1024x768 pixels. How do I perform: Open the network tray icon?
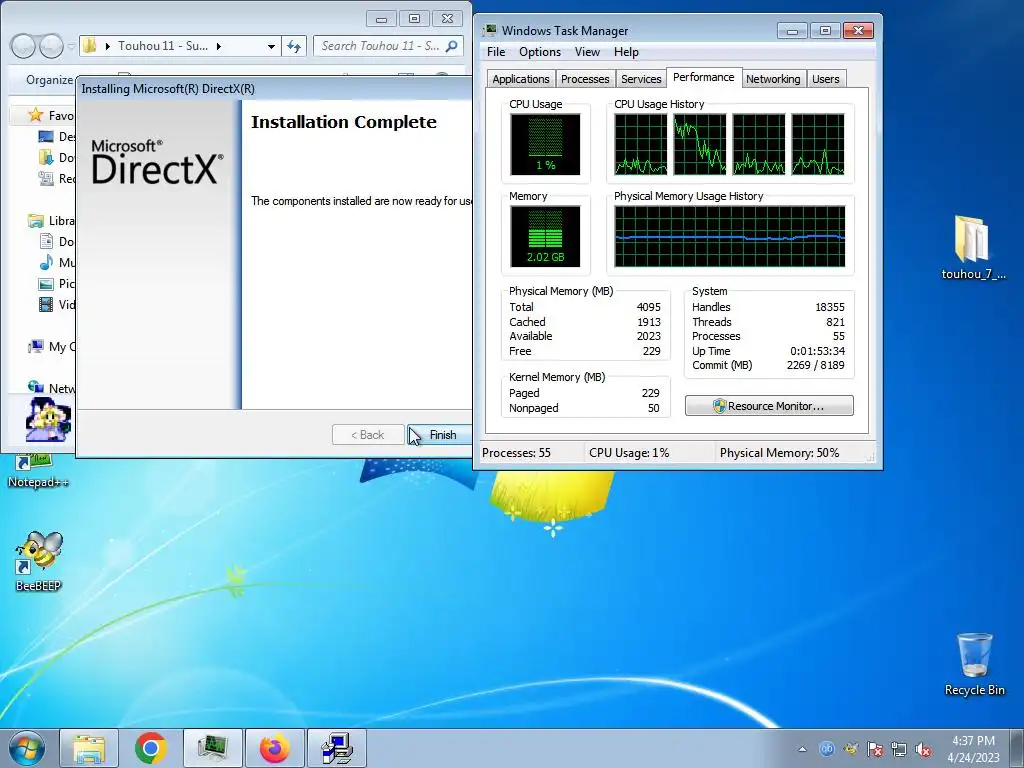(x=899, y=749)
